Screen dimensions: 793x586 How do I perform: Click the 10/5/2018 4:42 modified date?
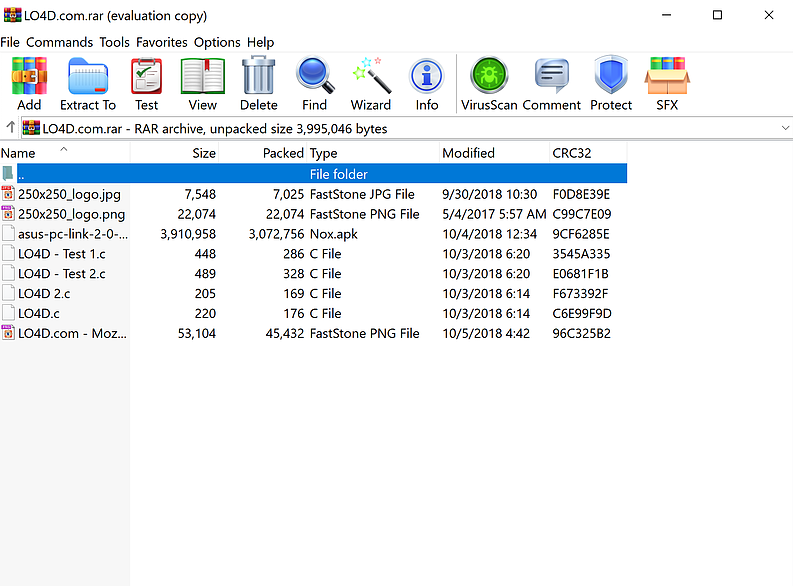486,333
